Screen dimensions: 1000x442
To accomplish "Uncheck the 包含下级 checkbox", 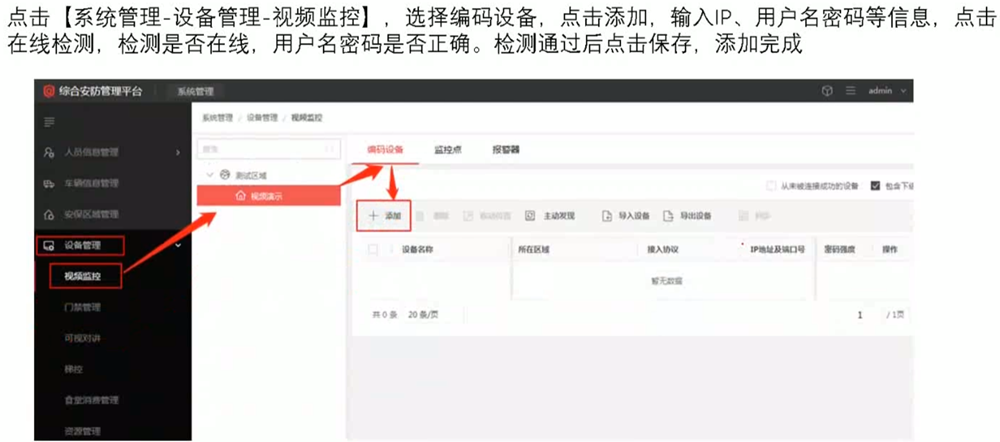I will pyautogui.click(x=875, y=186).
